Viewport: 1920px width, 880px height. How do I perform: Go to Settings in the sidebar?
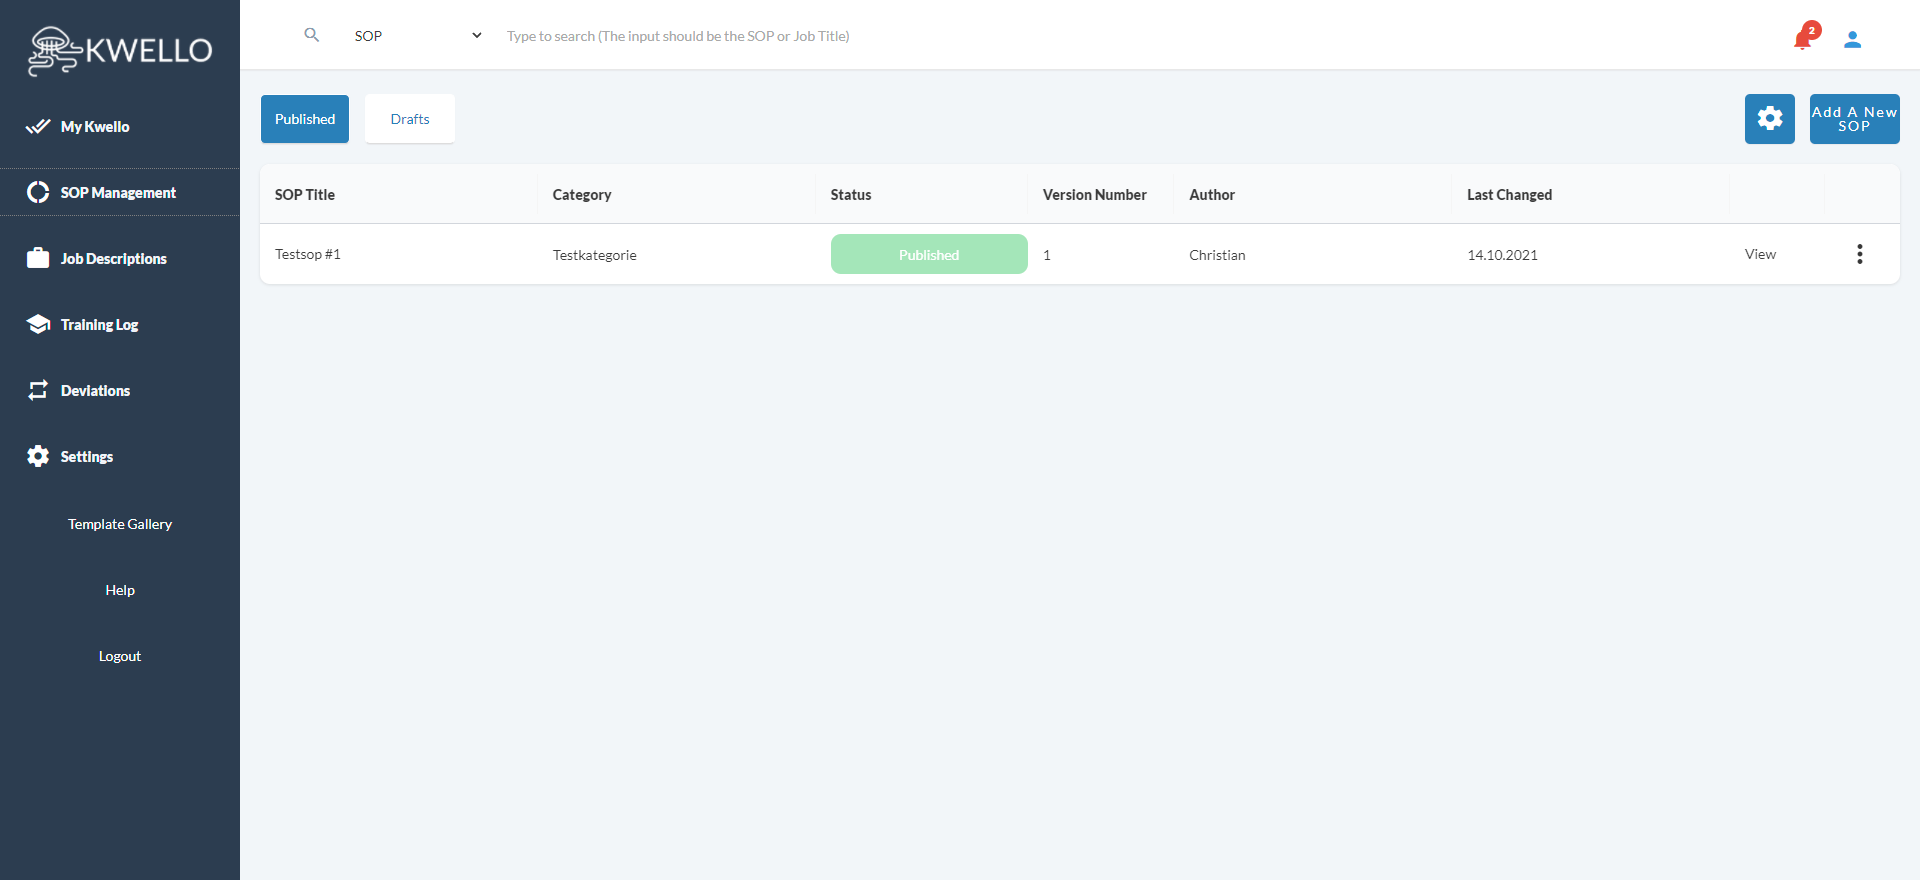86,457
